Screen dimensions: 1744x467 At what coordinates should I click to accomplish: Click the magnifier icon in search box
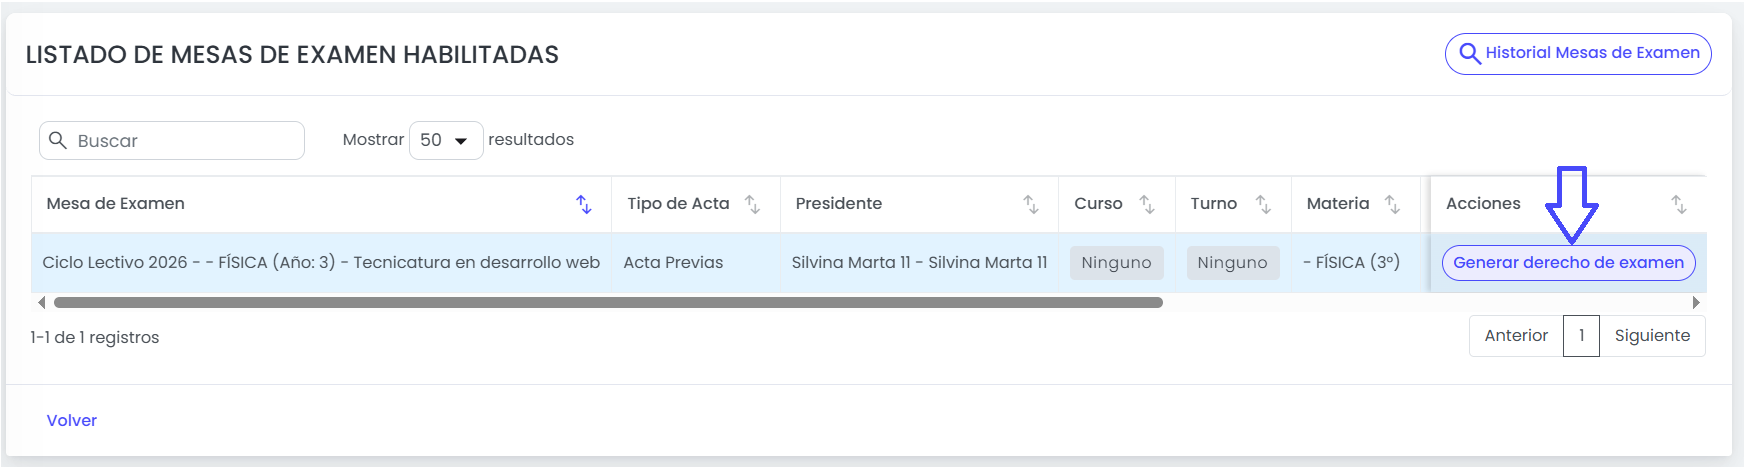pyautogui.click(x=58, y=140)
